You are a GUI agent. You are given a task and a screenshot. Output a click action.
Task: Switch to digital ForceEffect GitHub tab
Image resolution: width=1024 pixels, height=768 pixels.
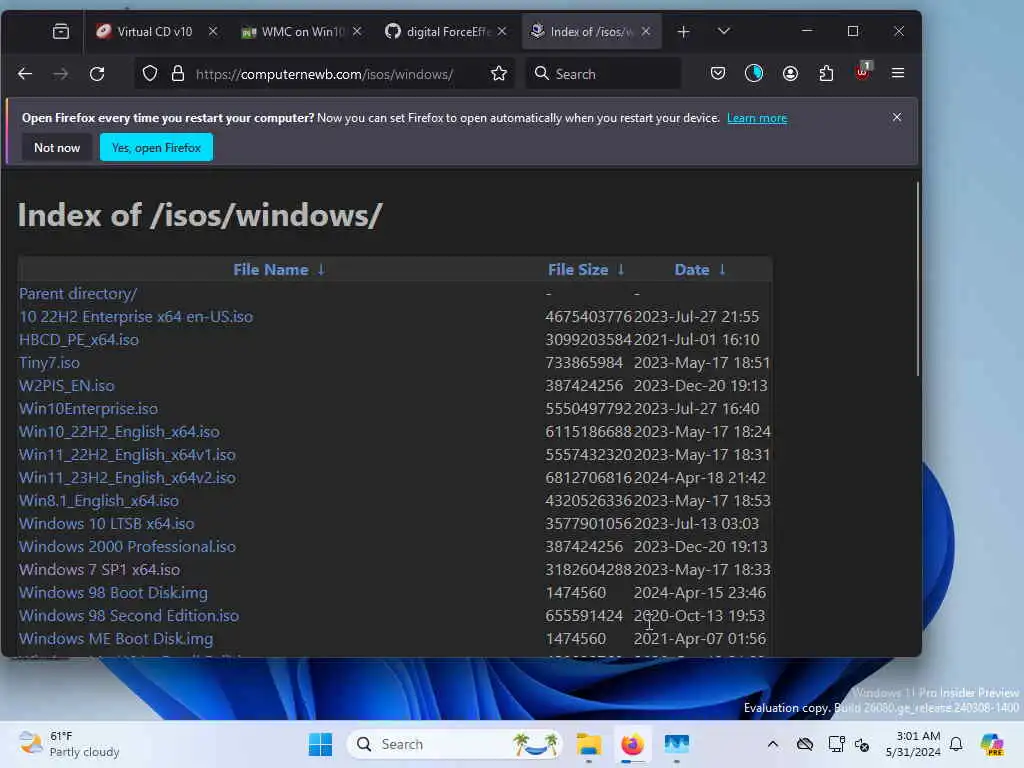pos(445,31)
